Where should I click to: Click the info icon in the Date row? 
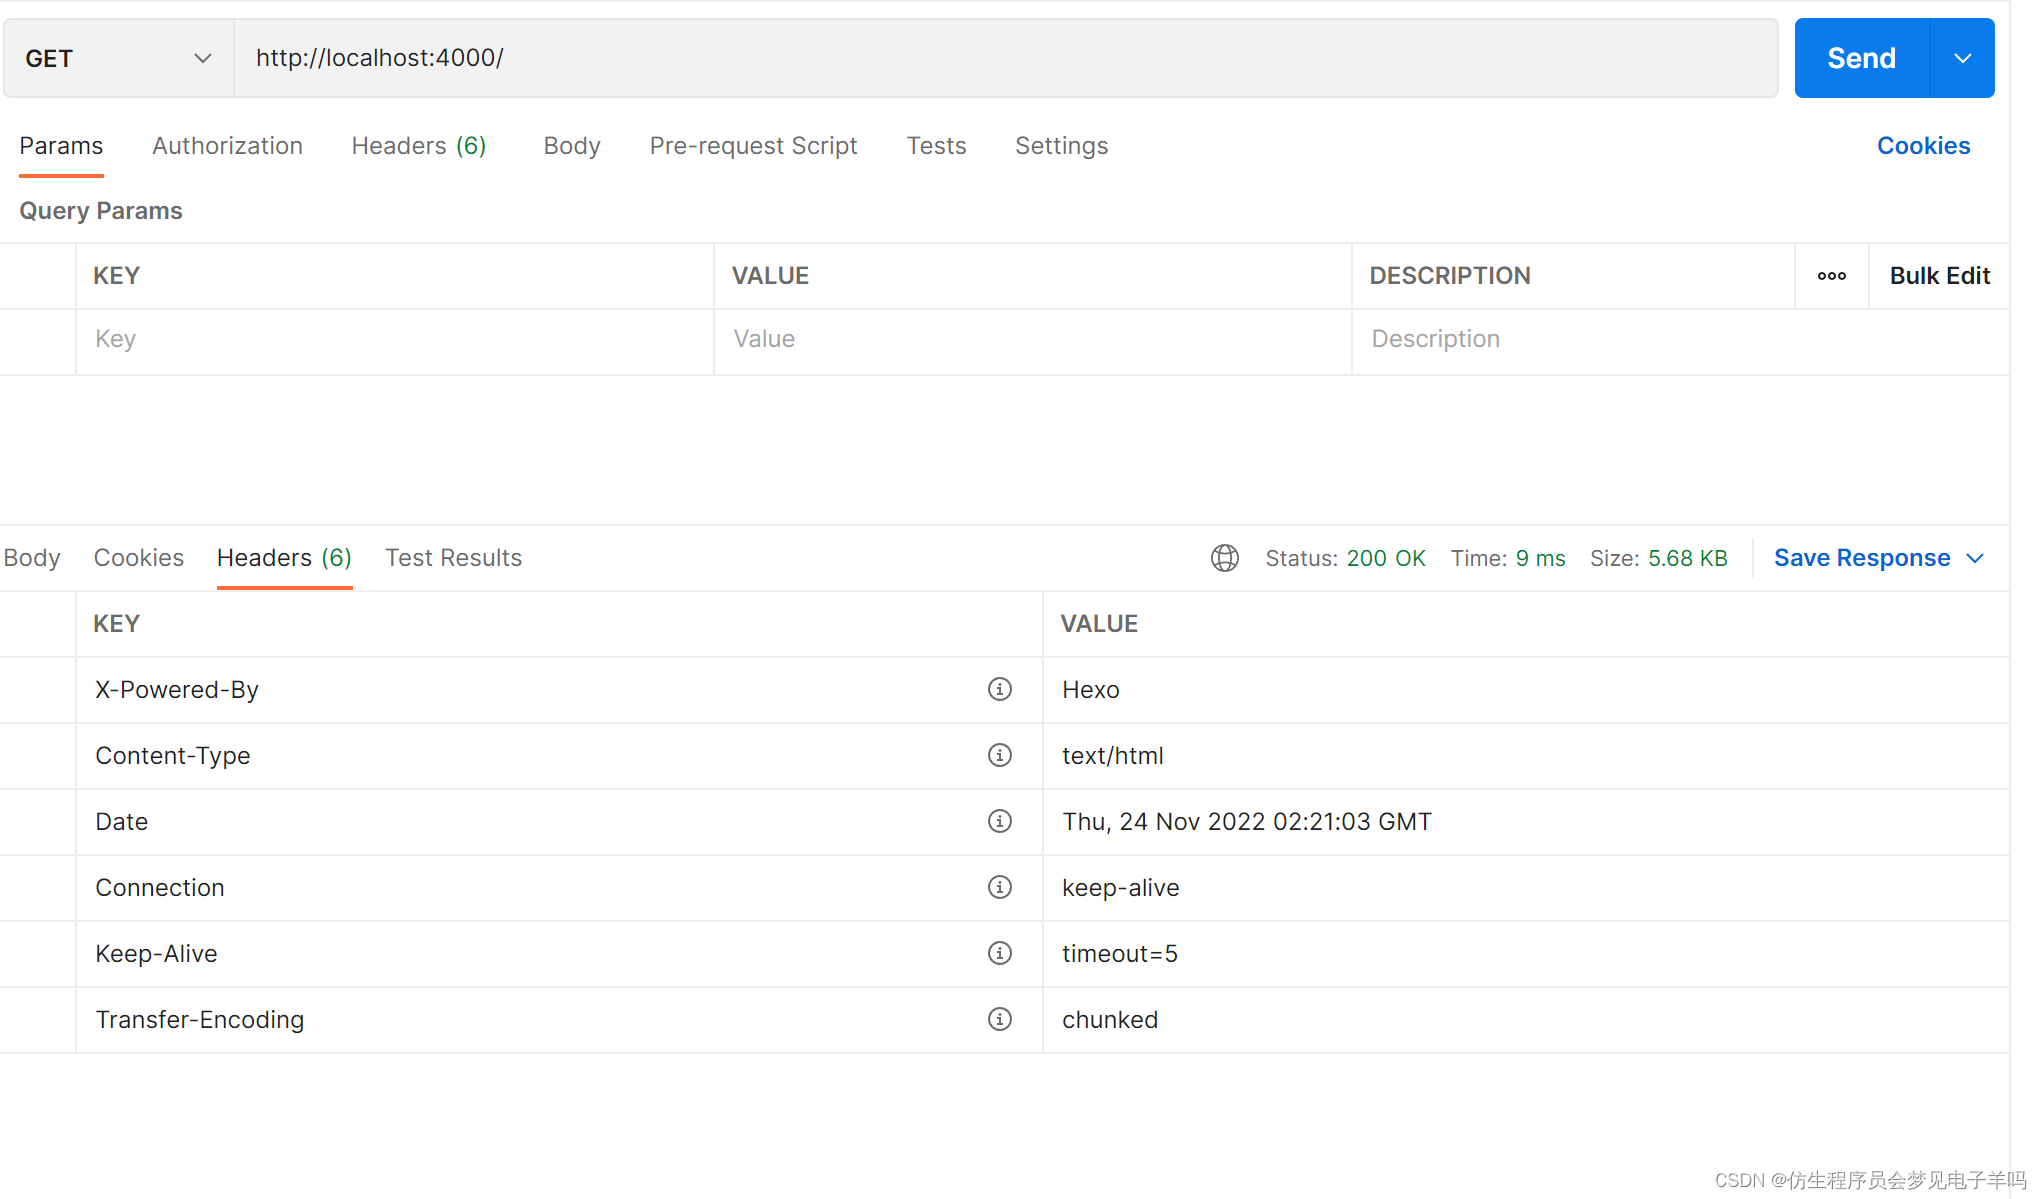(999, 821)
